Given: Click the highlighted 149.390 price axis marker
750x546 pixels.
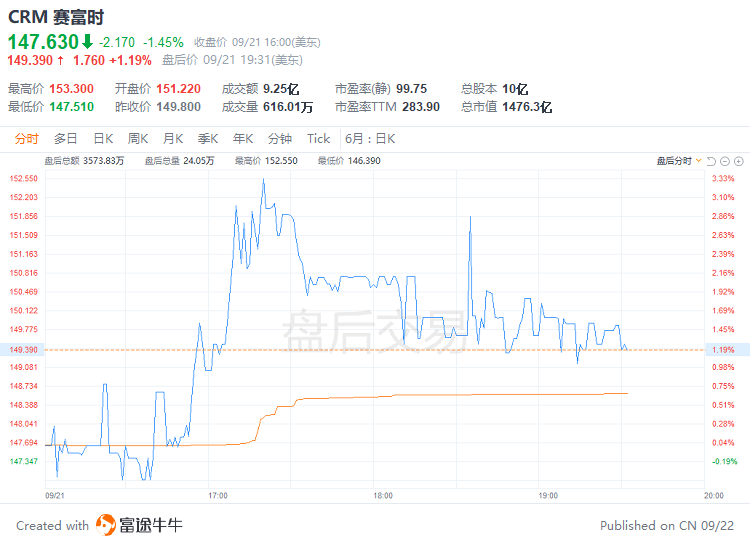Looking at the screenshot, I should coord(22,349).
